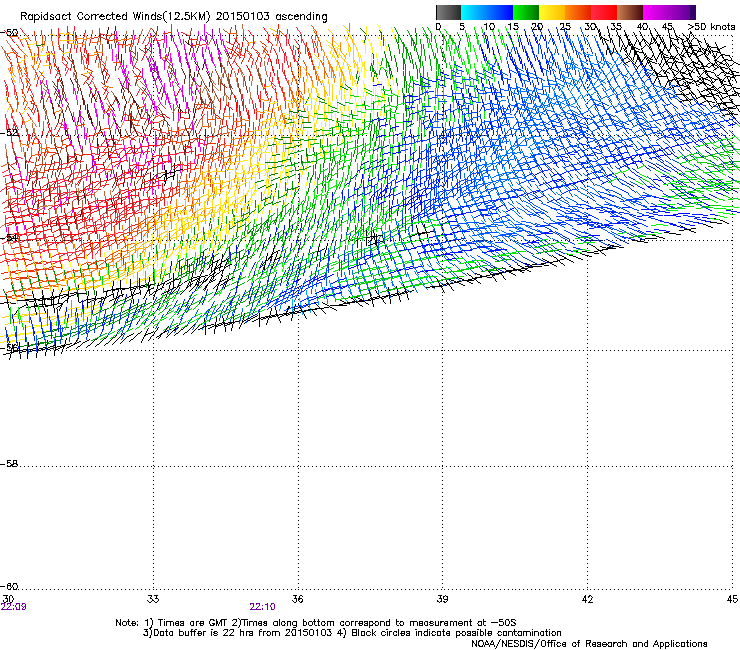Image resolution: width=740 pixels, height=650 pixels.
Task: Click the red 30-35 knots legend segment
Action: (x=604, y=12)
